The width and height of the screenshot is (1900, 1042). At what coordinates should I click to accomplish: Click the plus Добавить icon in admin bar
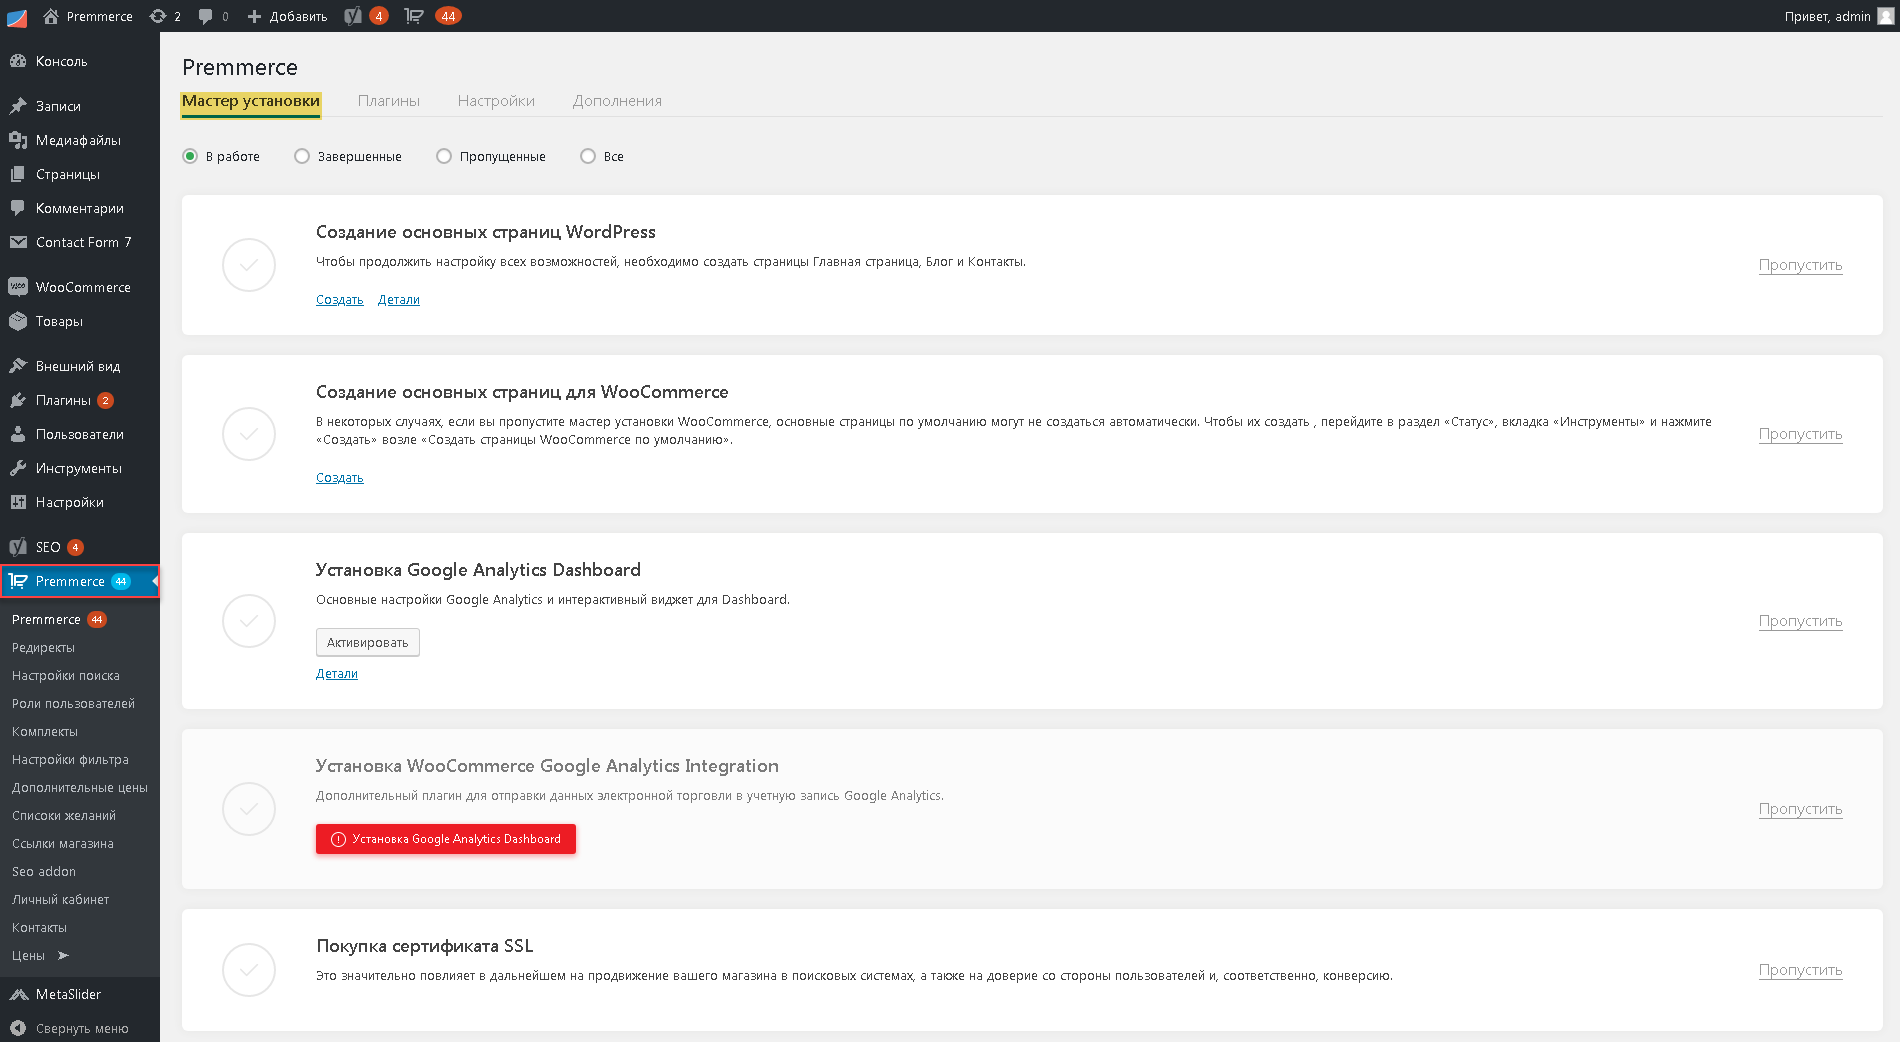pos(254,16)
